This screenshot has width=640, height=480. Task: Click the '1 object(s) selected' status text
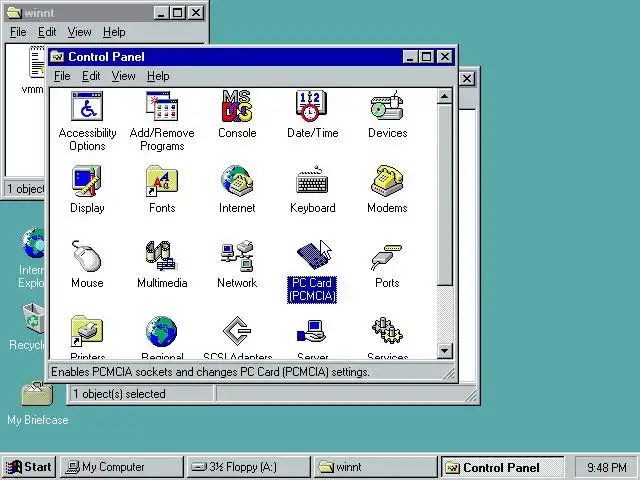point(119,394)
